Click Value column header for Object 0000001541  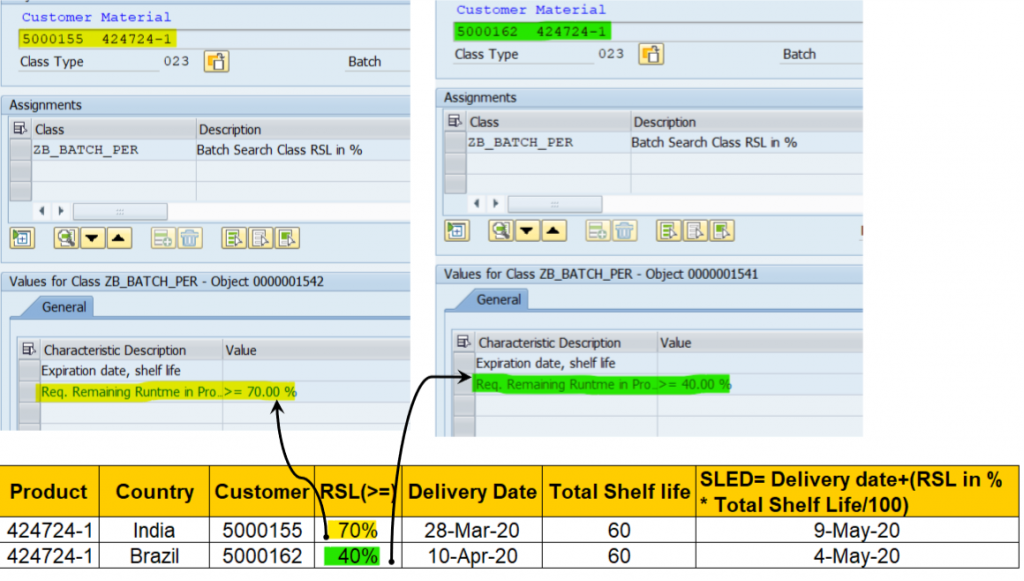[x=760, y=343]
